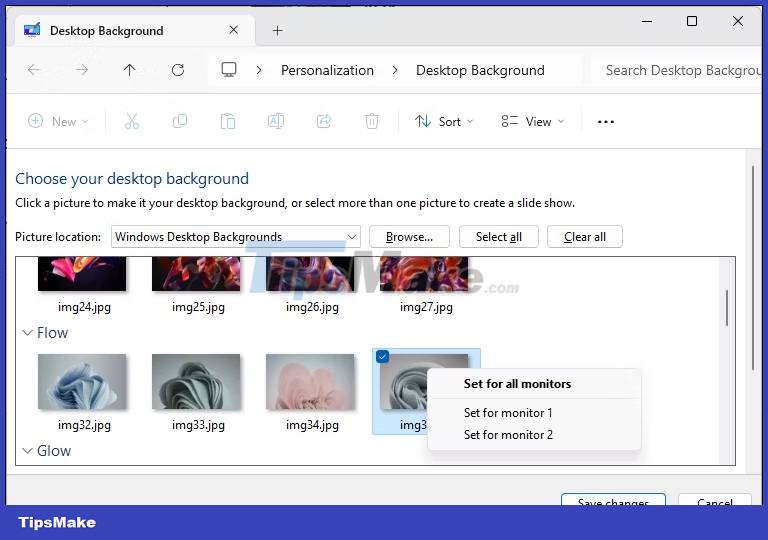Click the Delete trash icon
The height and width of the screenshot is (540, 768).
[x=372, y=121]
